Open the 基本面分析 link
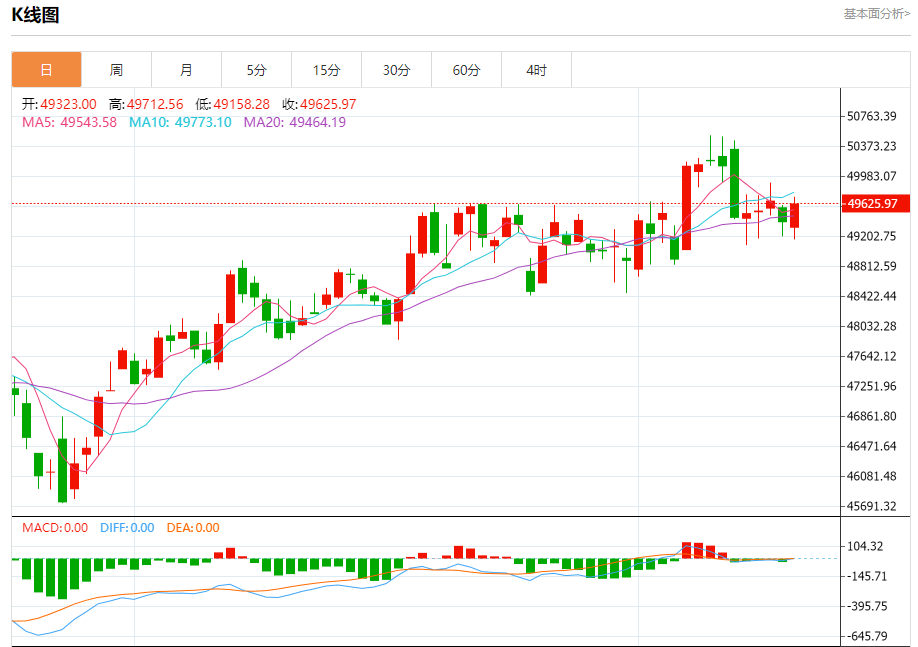The height and width of the screenshot is (647, 918). click(876, 13)
